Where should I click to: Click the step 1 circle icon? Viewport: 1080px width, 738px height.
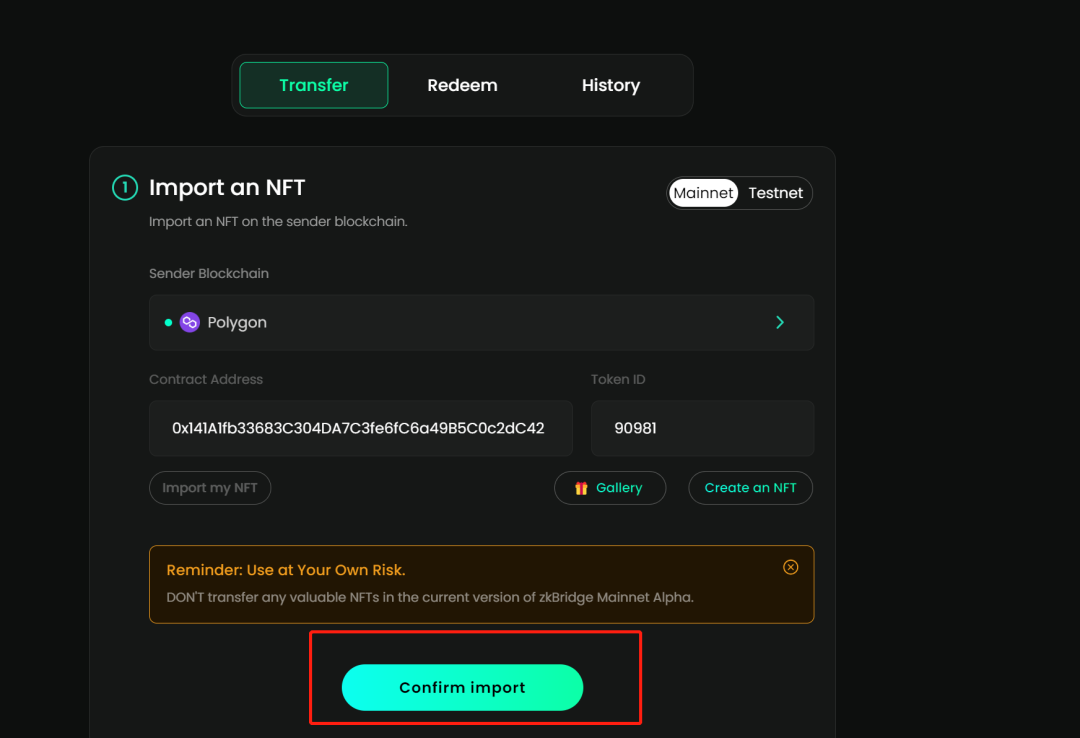click(124, 187)
